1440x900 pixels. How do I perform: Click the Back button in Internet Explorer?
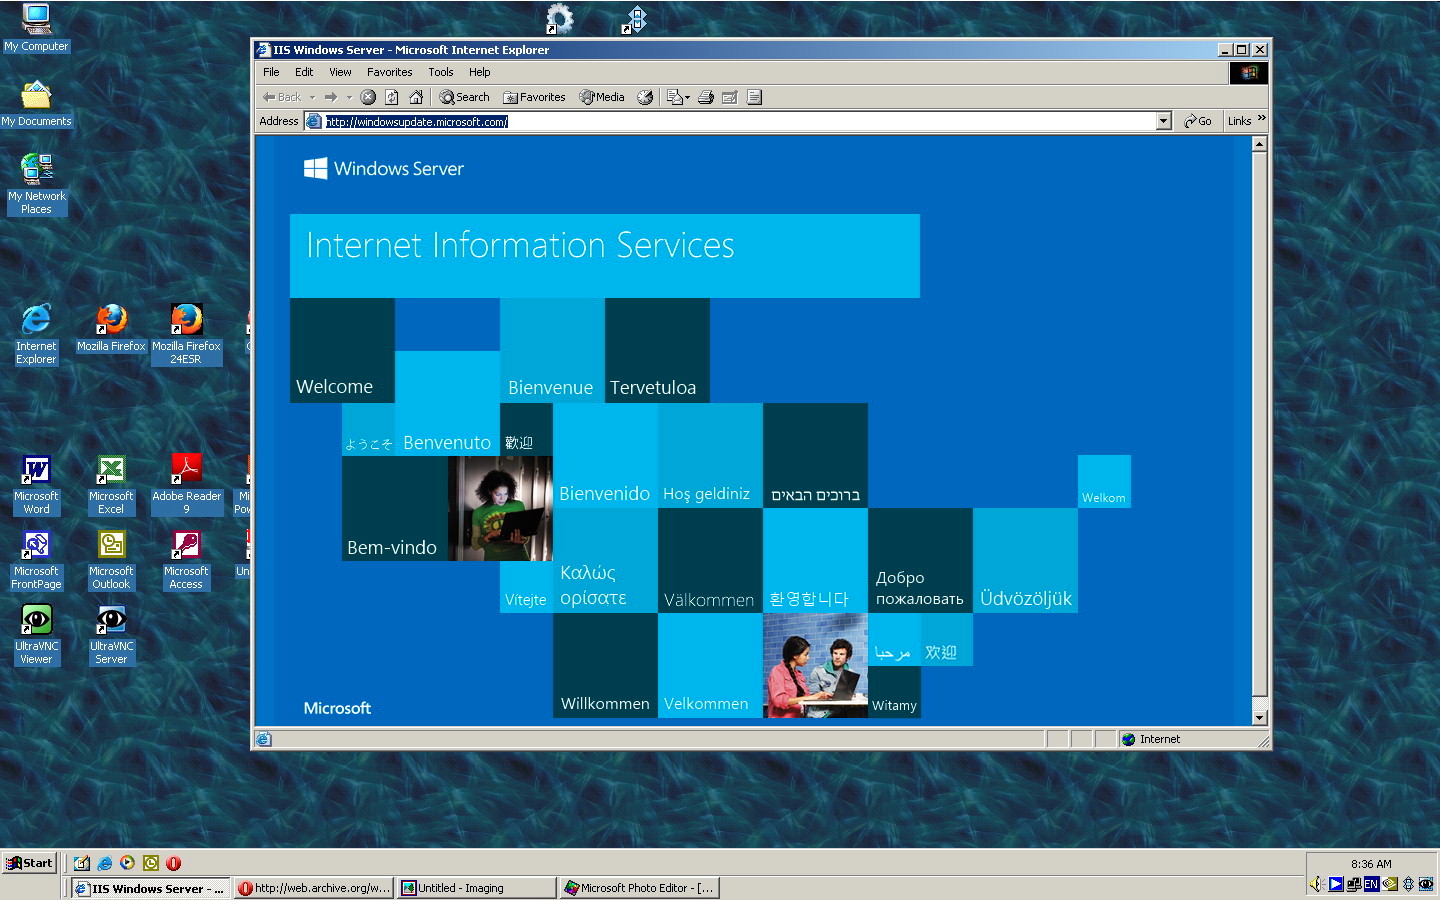pyautogui.click(x=281, y=97)
